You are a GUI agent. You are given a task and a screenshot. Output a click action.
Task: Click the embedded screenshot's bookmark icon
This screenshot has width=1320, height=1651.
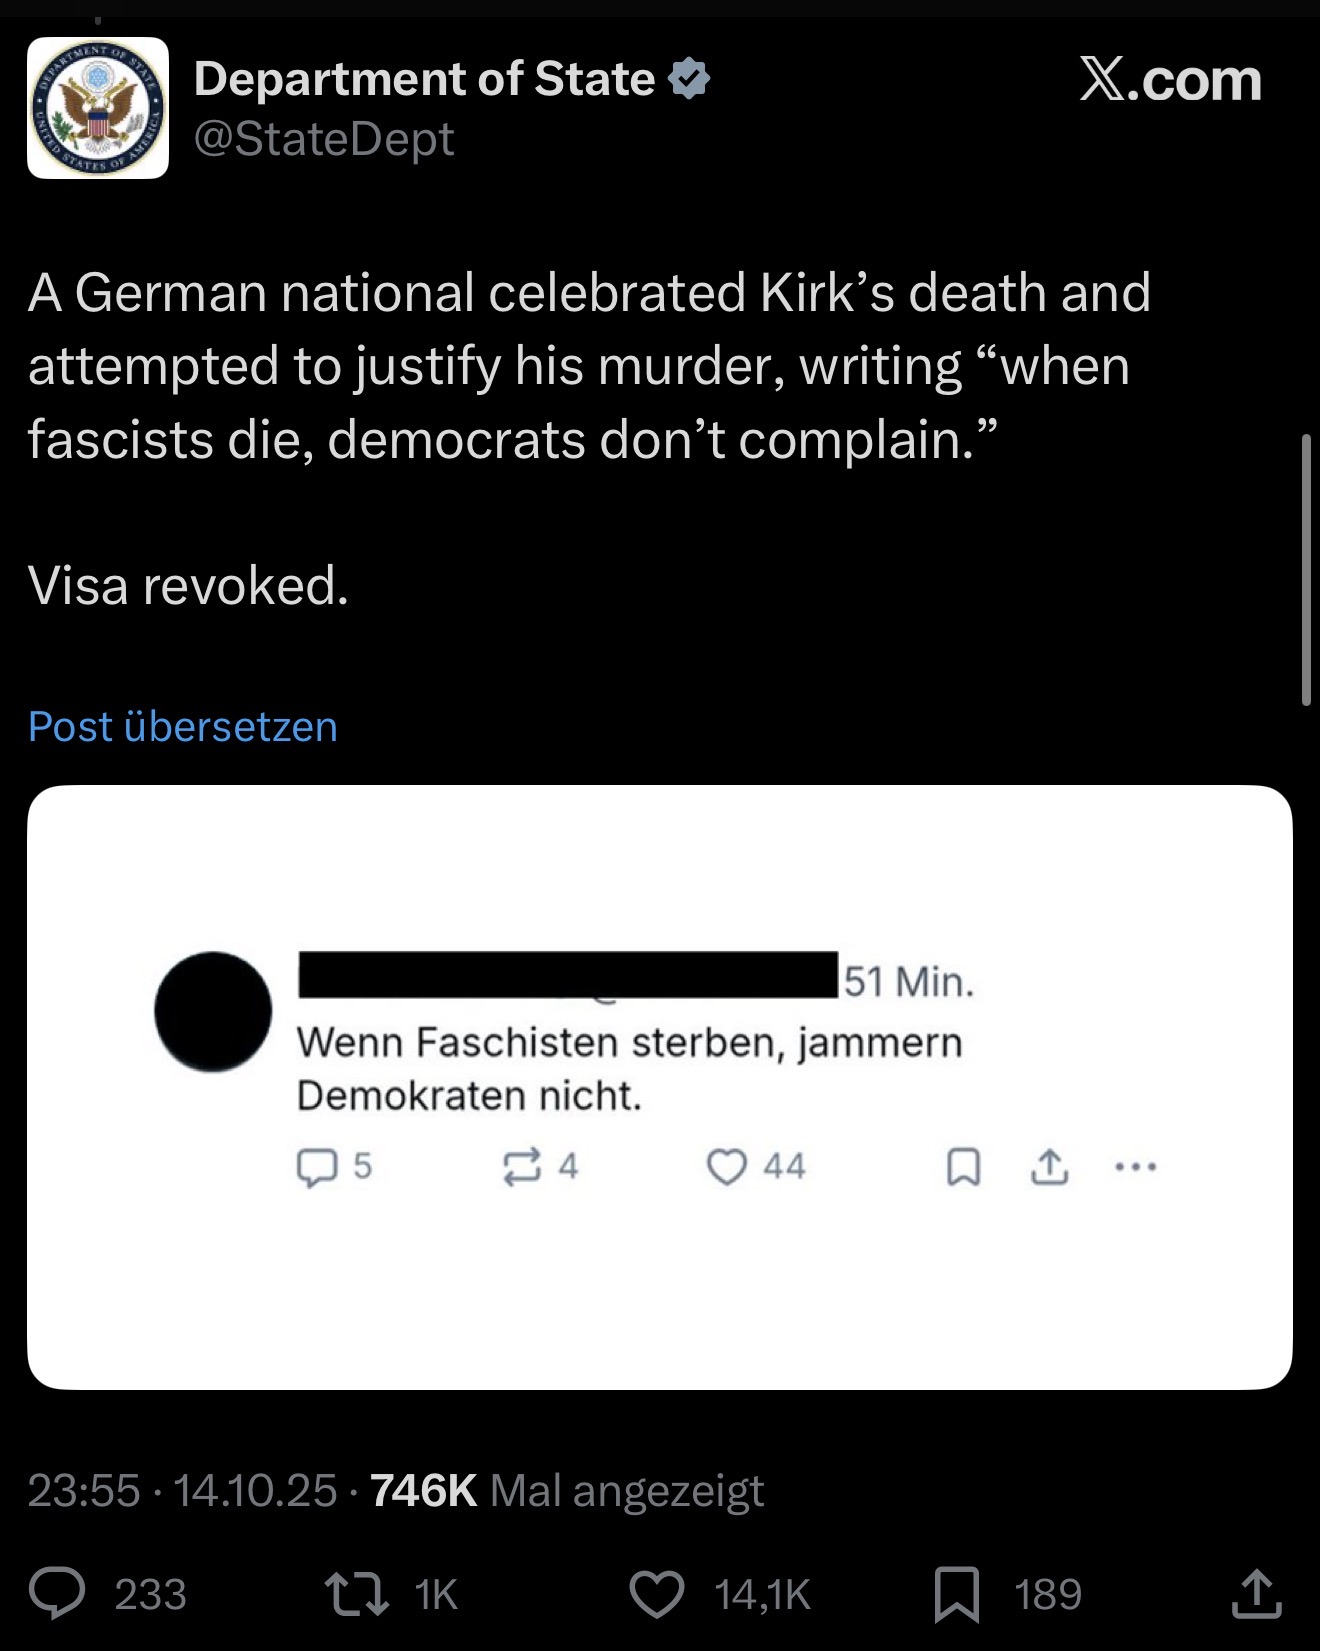pyautogui.click(x=963, y=1167)
